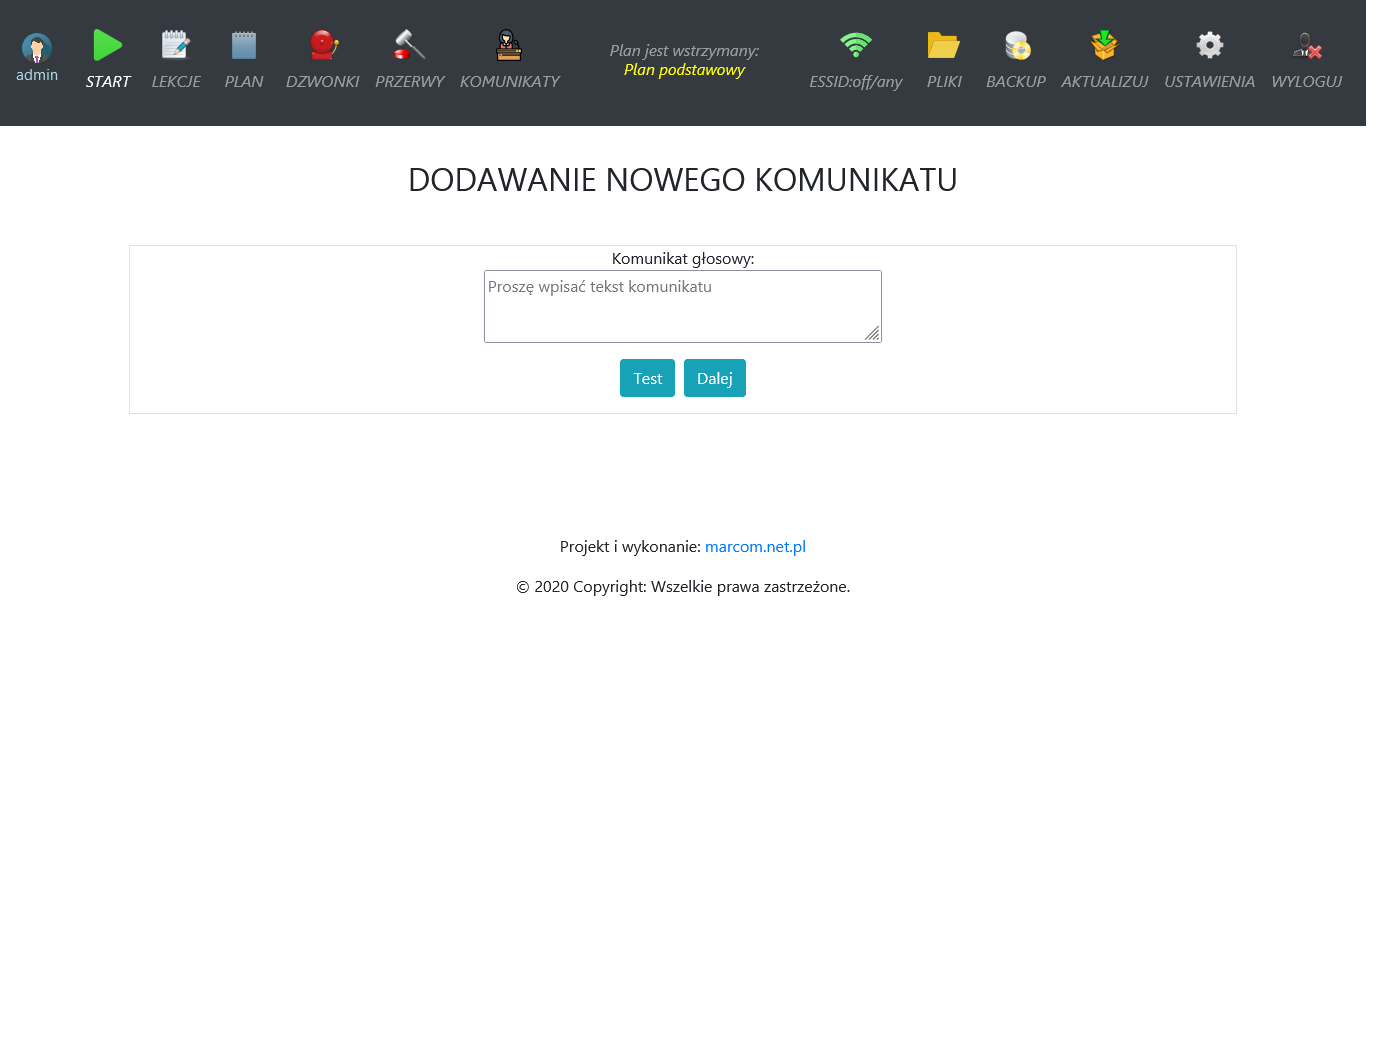This screenshot has width=1400, height=1050.
Task: Select the LEKCJE menu label
Action: pos(176,82)
